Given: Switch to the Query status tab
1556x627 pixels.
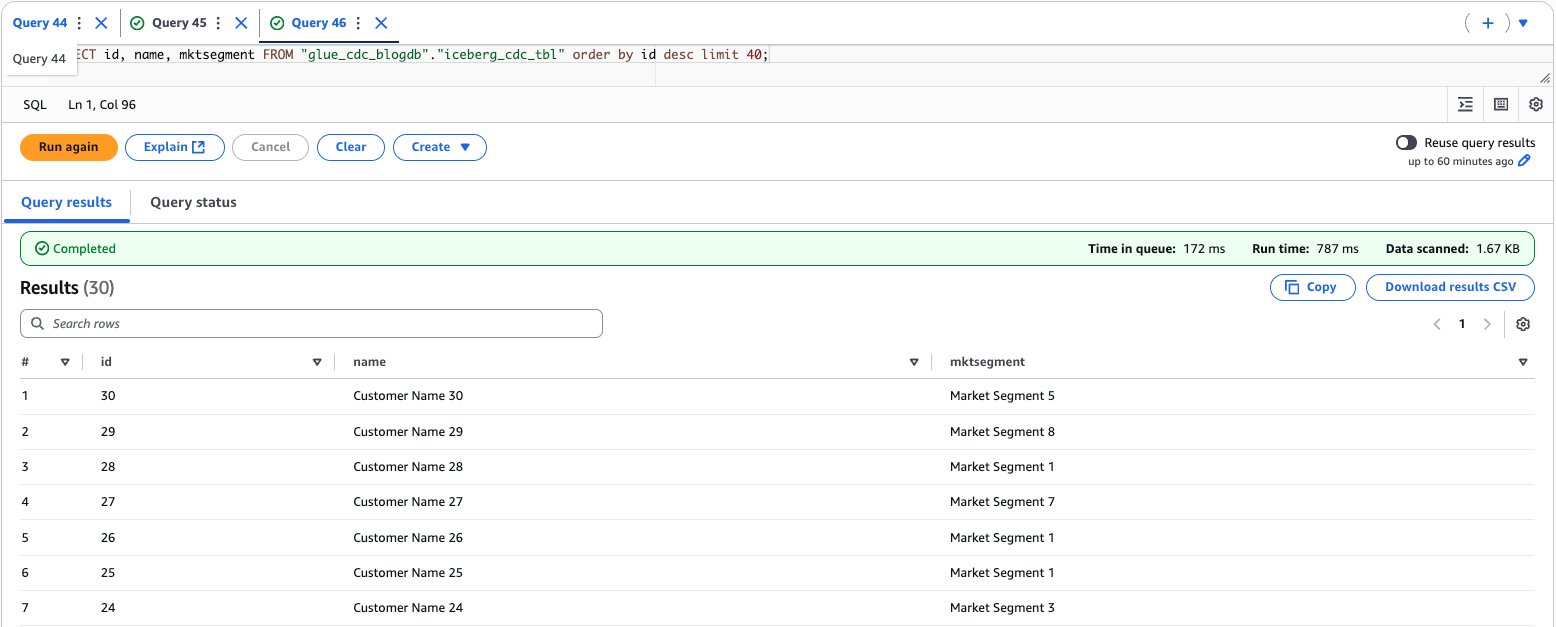Looking at the screenshot, I should 193,202.
